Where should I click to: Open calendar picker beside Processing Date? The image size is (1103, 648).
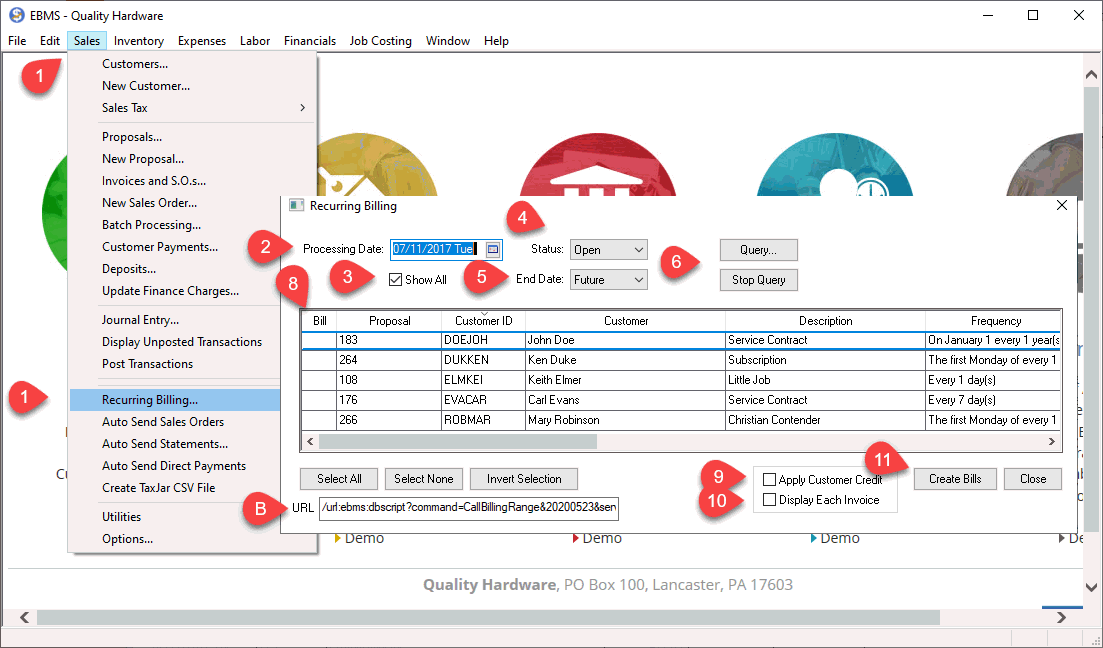click(492, 249)
